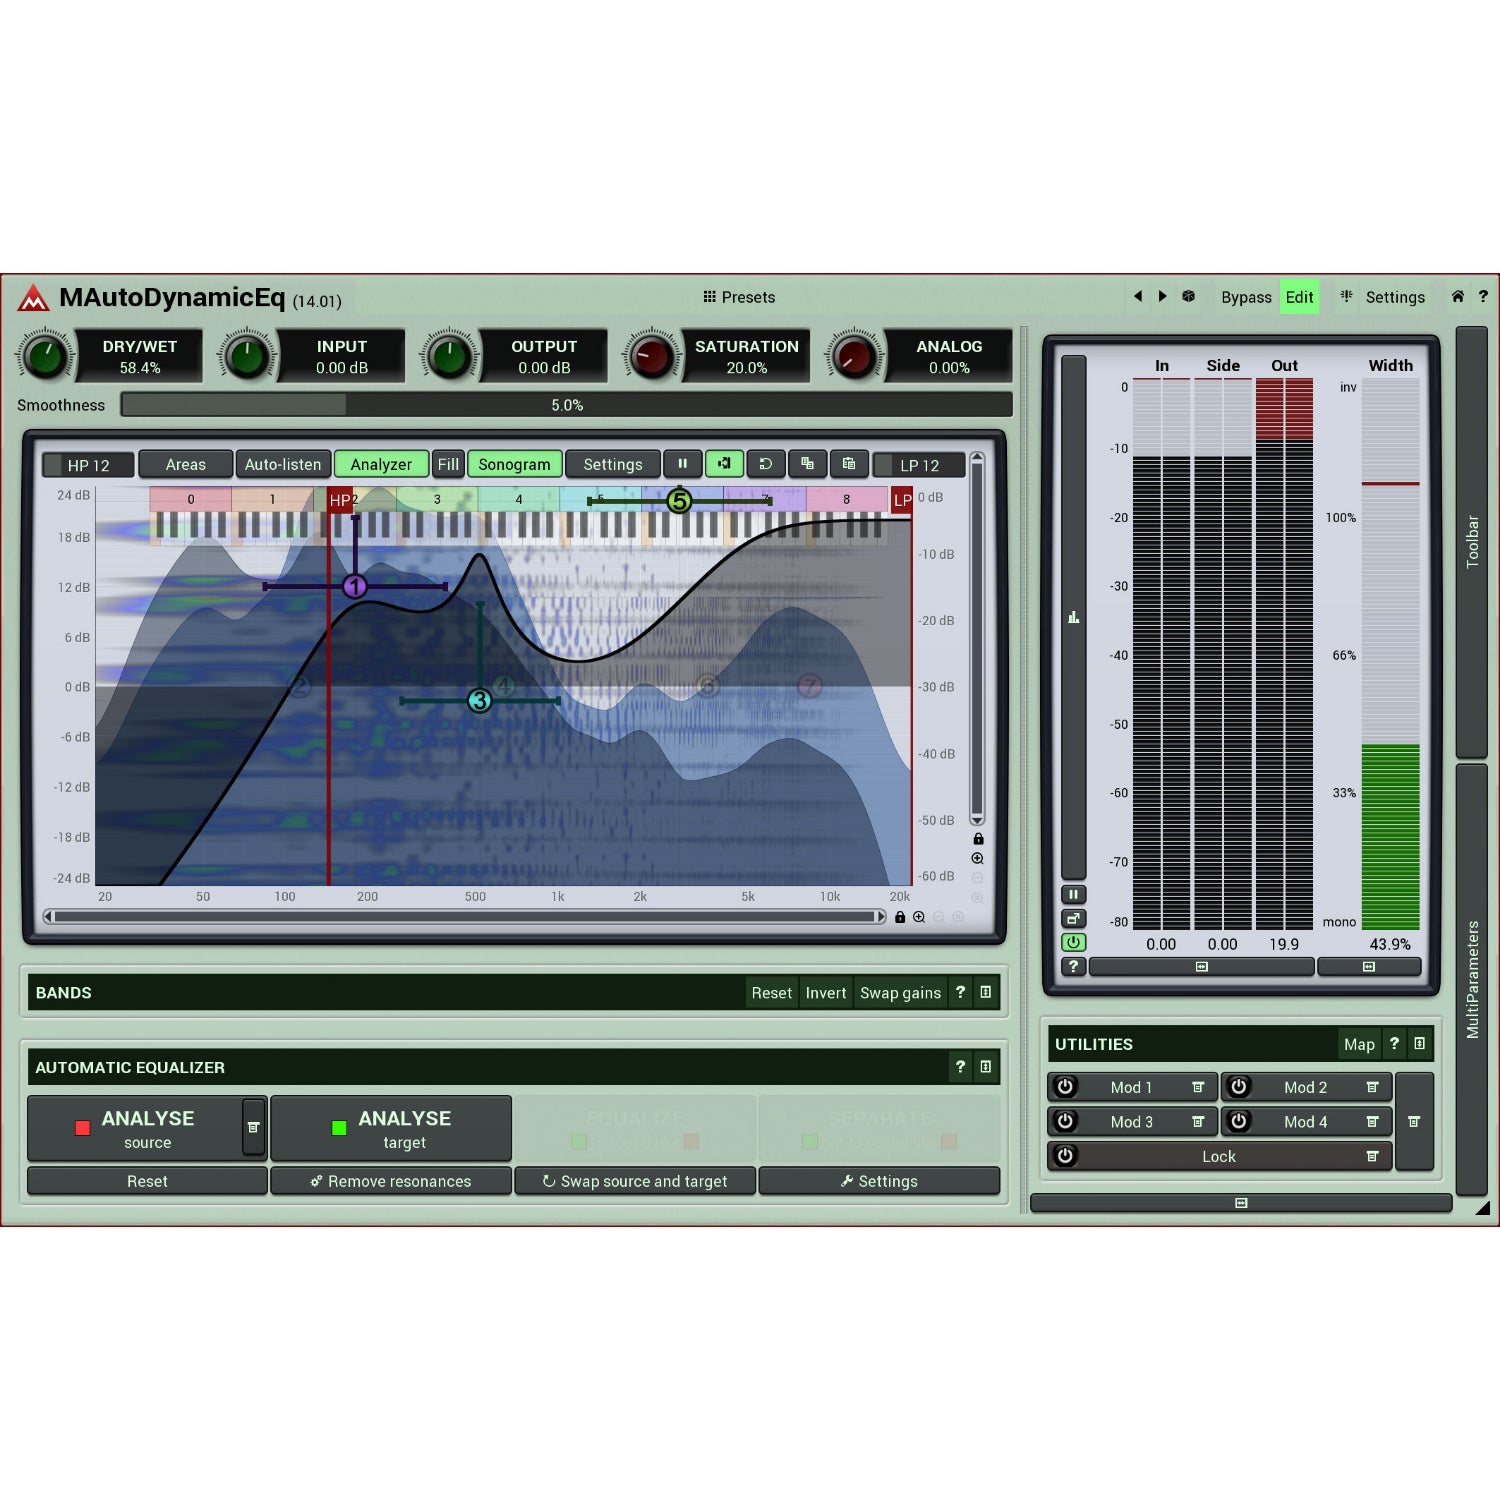Viewport: 1500px width, 1500px height.
Task: Switch to Edit mode
Action: click(1299, 297)
